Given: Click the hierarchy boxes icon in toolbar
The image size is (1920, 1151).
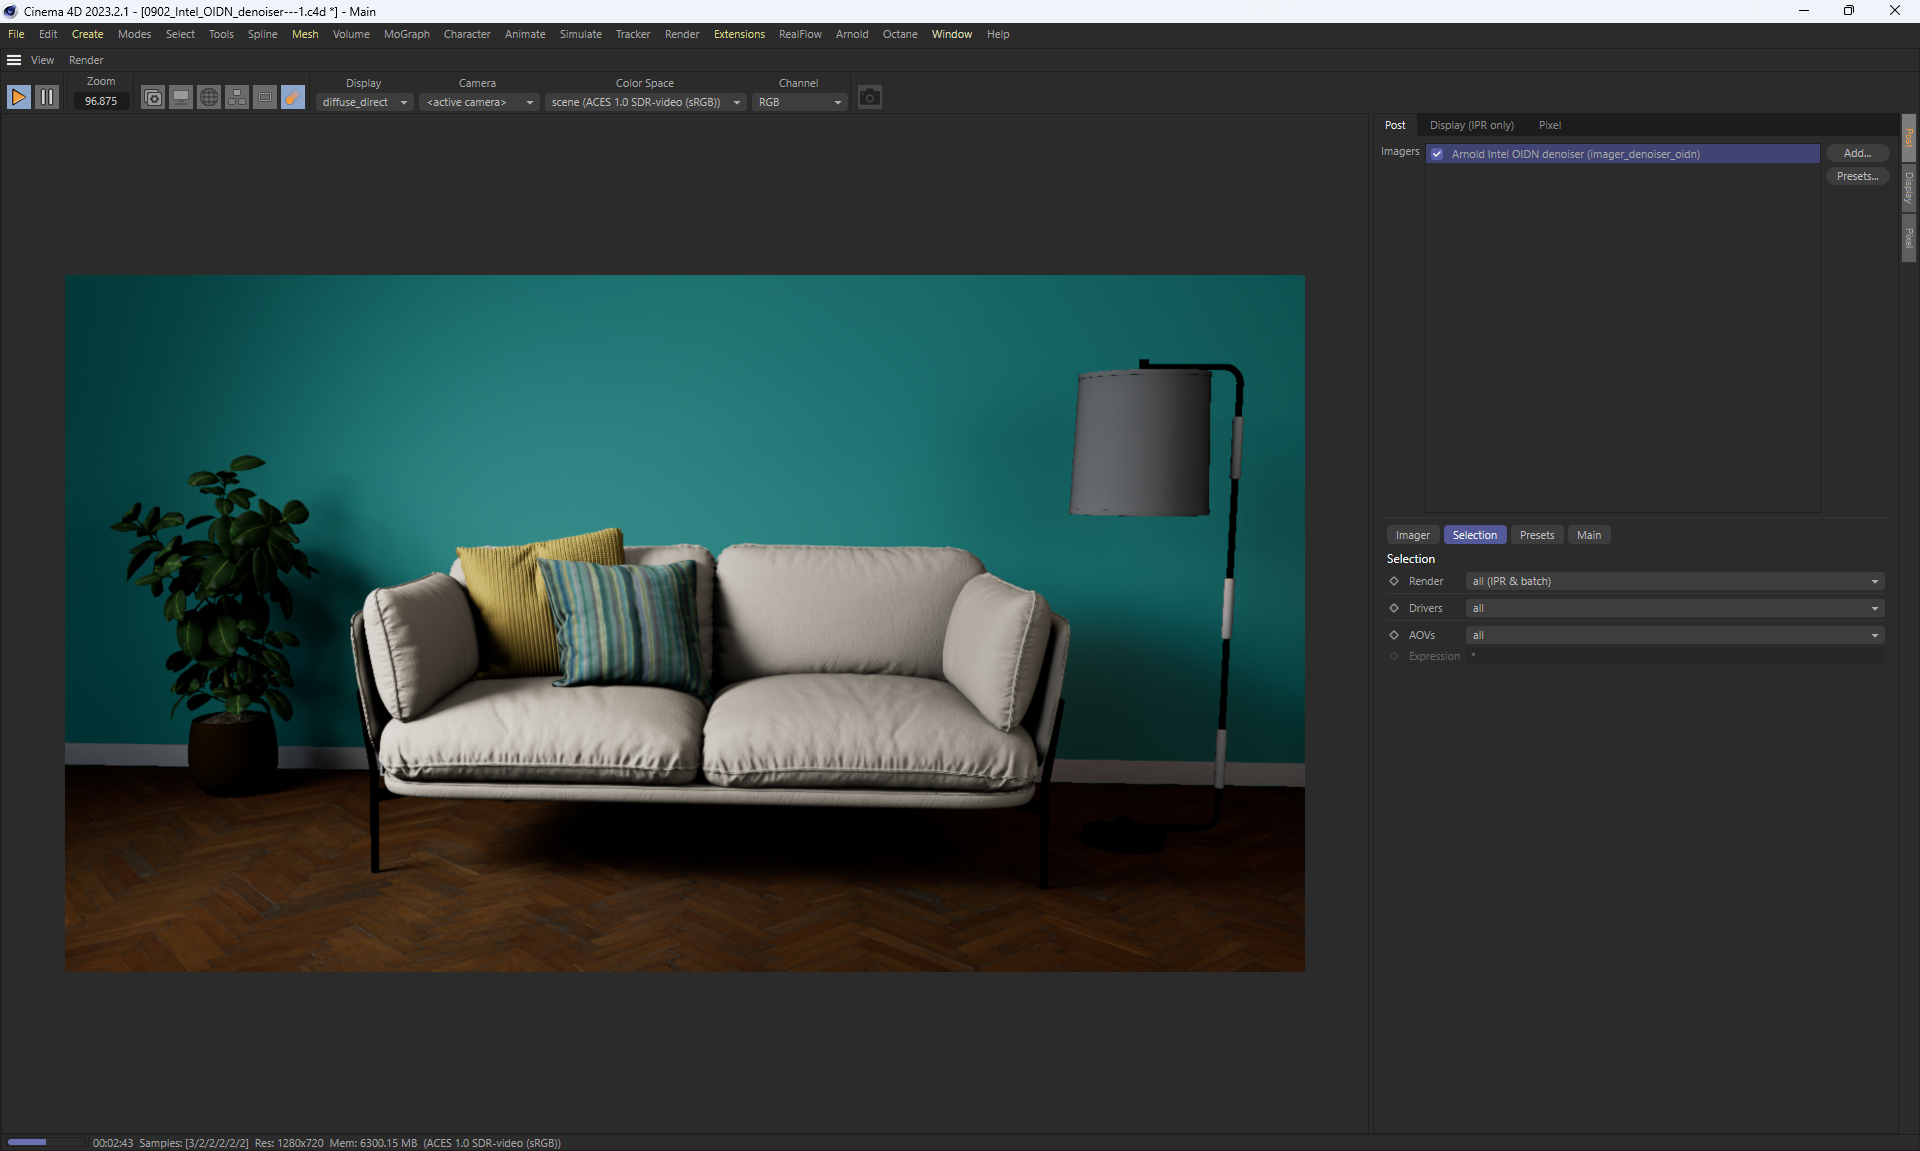Looking at the screenshot, I should [237, 97].
